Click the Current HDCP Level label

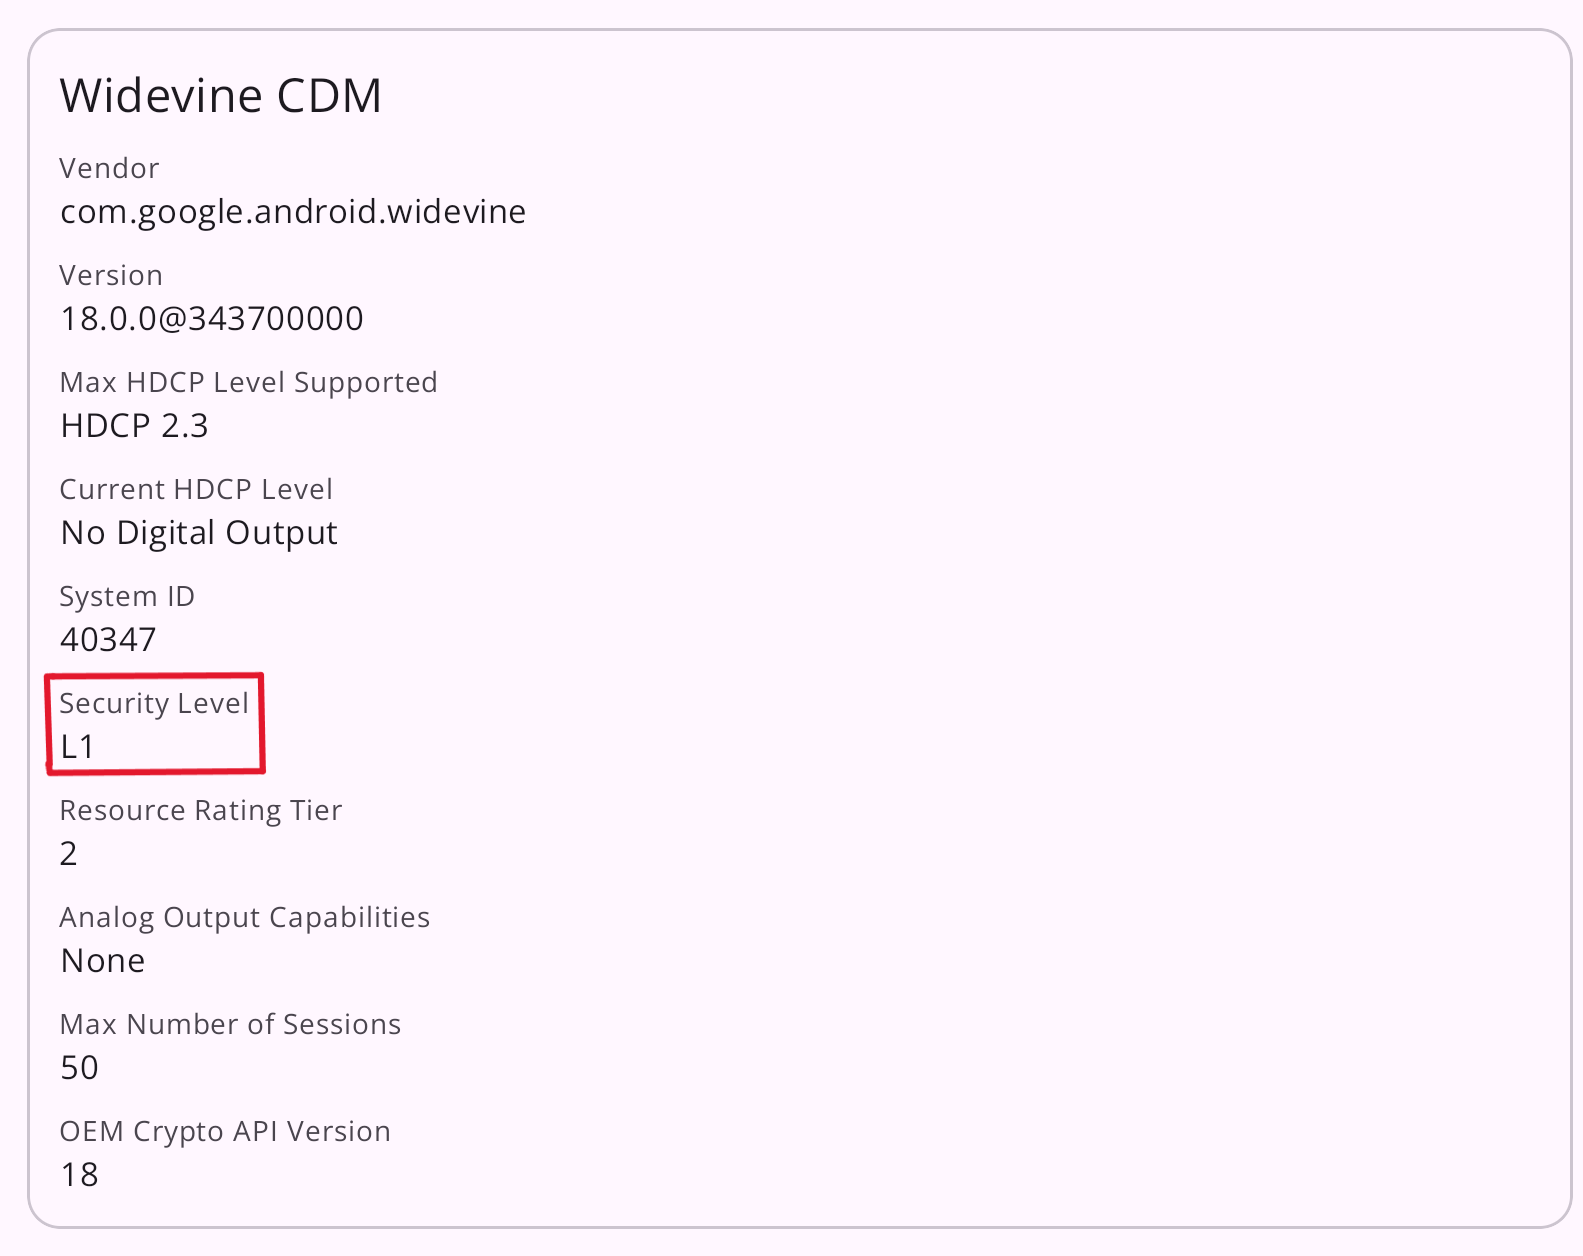(x=196, y=489)
